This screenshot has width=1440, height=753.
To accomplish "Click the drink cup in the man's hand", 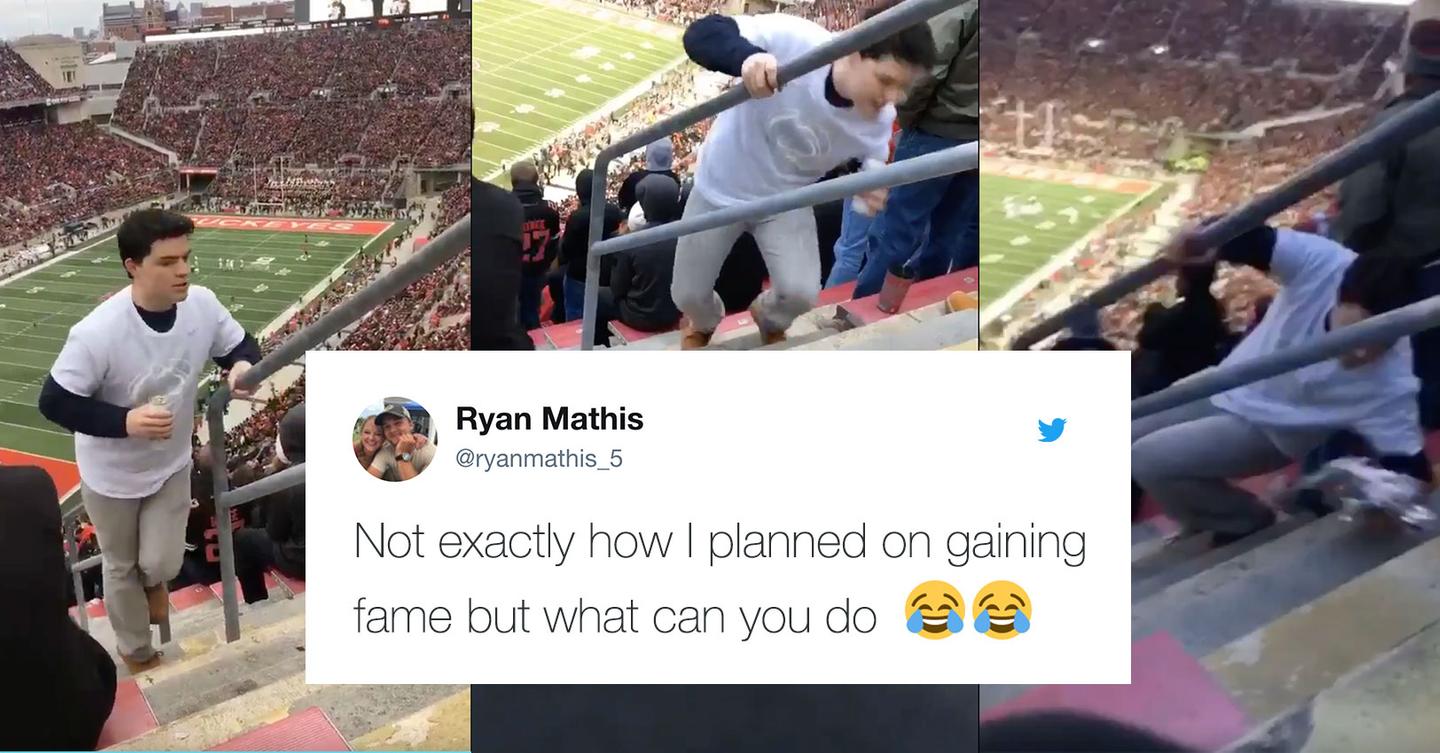I will pos(158,410).
